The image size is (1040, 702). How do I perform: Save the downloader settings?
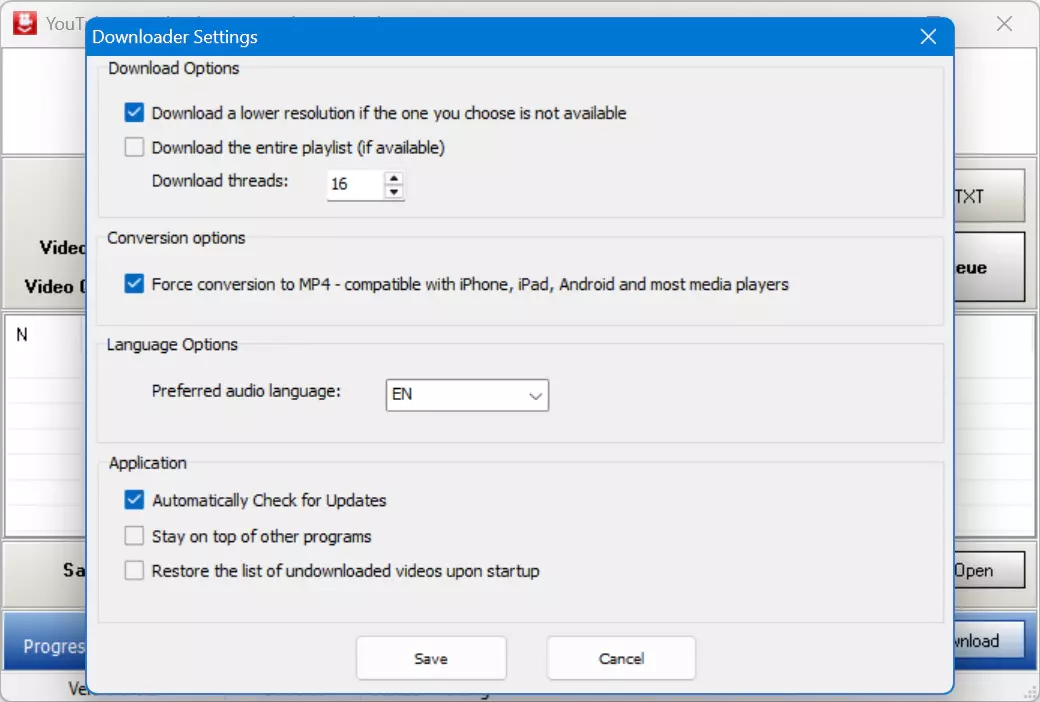[x=431, y=658]
